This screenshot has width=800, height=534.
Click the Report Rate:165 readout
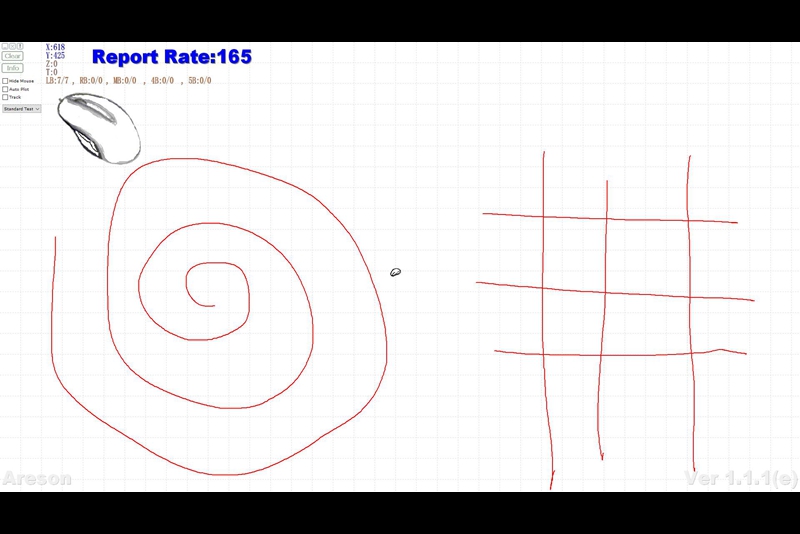coord(172,57)
